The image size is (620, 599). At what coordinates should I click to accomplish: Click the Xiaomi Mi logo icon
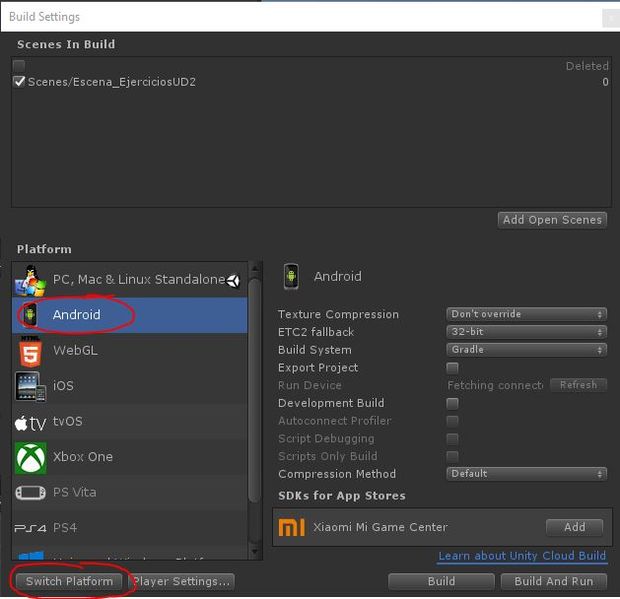(291, 527)
